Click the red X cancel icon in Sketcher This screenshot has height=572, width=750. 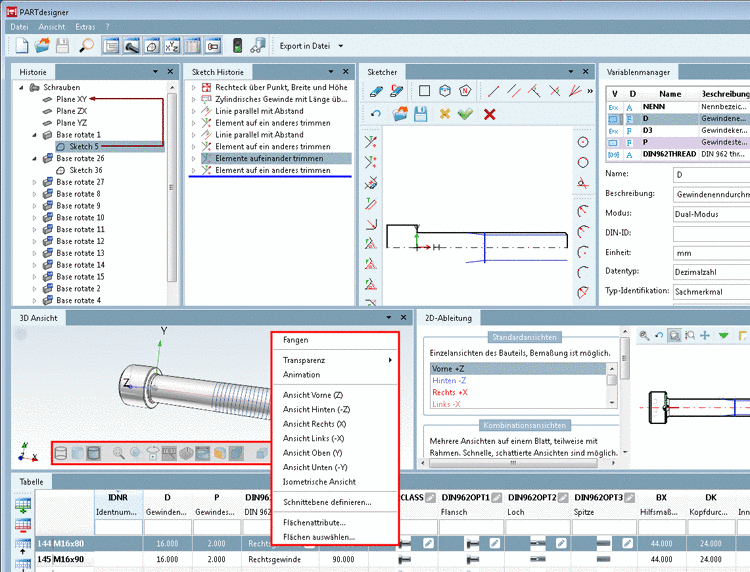click(x=490, y=114)
